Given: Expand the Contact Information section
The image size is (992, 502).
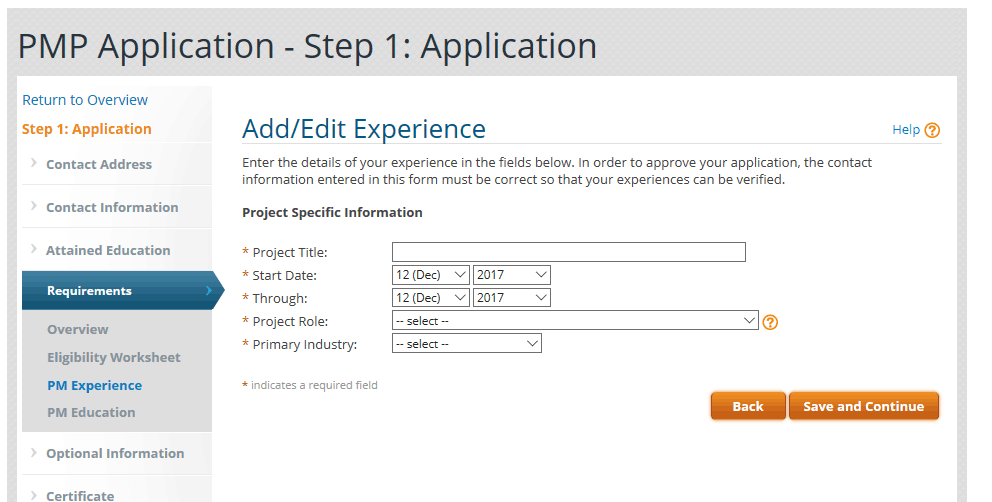Looking at the screenshot, I should (x=112, y=207).
